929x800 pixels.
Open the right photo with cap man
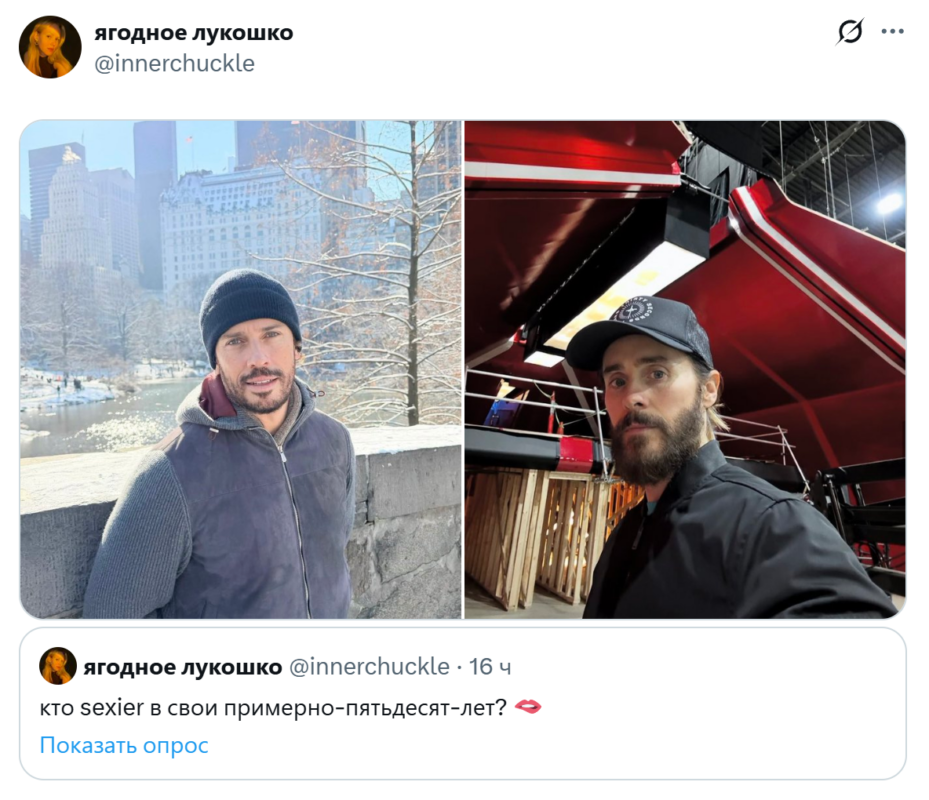pyautogui.click(x=685, y=370)
